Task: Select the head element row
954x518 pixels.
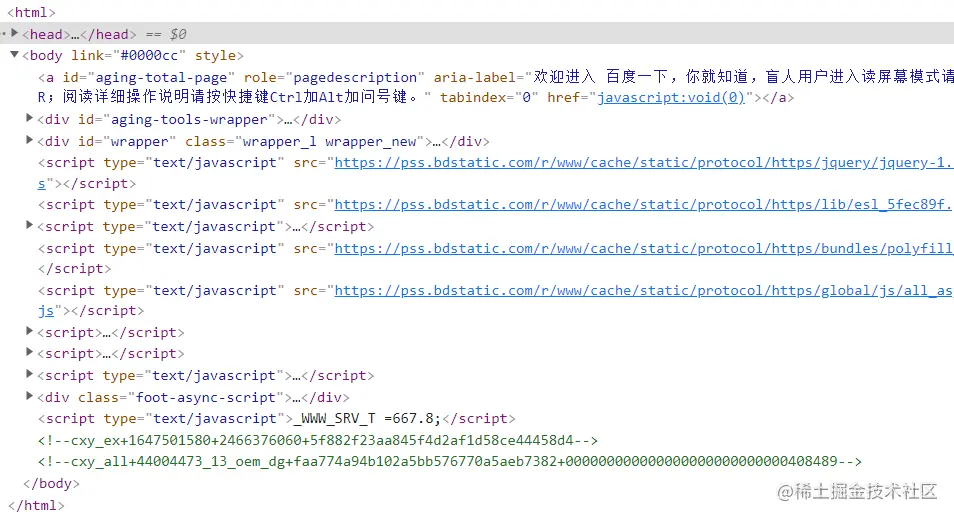Action: tap(477, 34)
